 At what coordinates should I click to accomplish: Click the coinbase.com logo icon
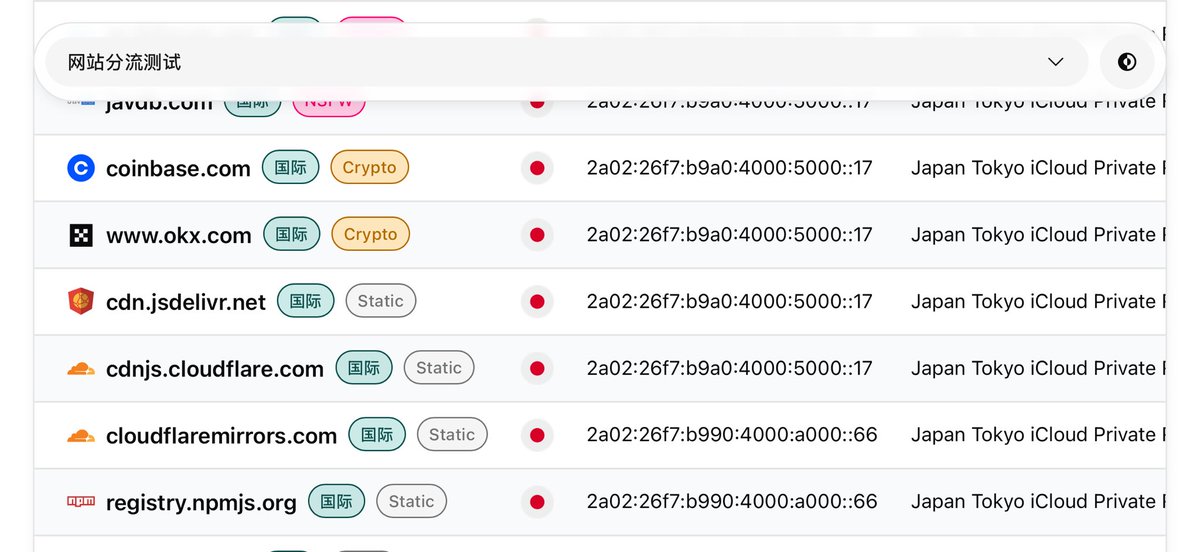[81, 168]
